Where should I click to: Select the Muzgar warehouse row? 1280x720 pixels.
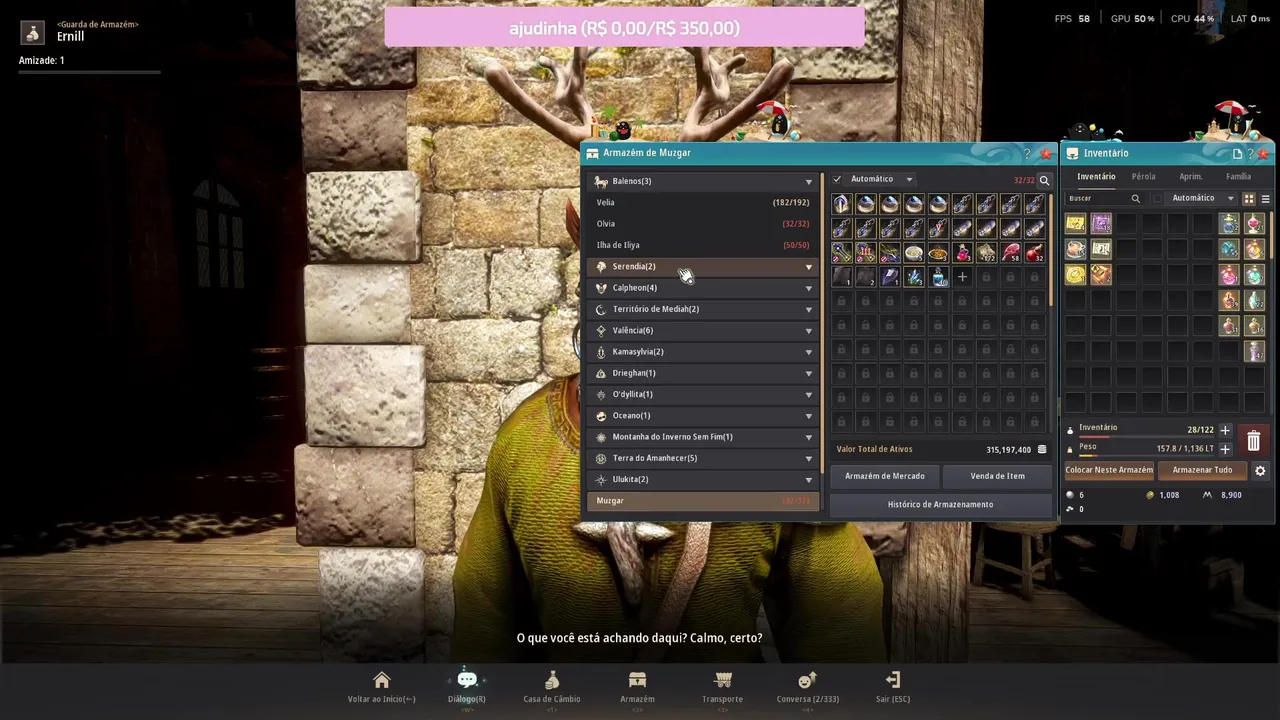coord(703,501)
